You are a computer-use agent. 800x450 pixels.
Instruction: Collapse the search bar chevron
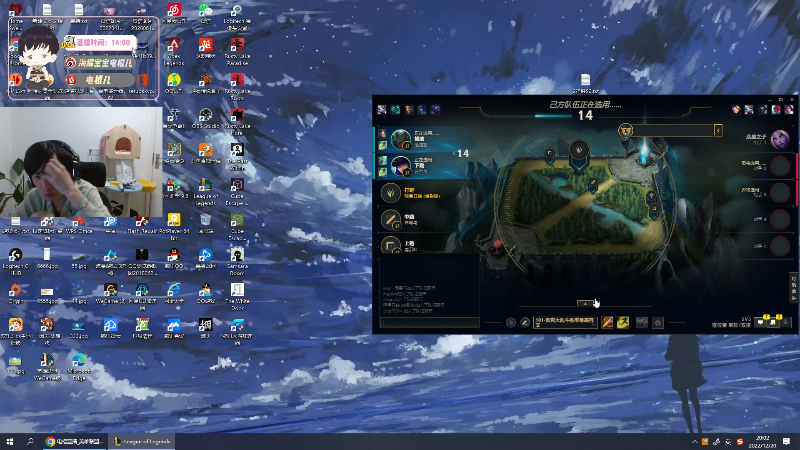pyautogui.click(x=718, y=131)
